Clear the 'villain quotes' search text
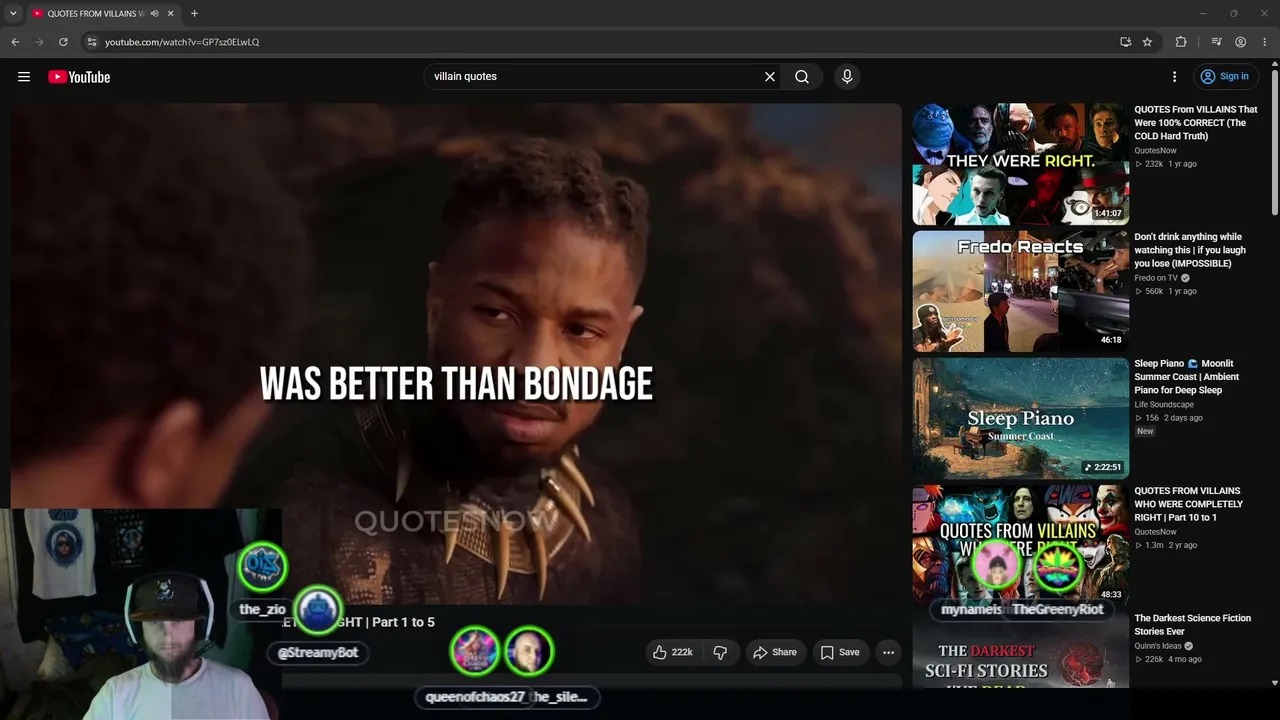This screenshot has height=720, width=1280. pos(770,77)
